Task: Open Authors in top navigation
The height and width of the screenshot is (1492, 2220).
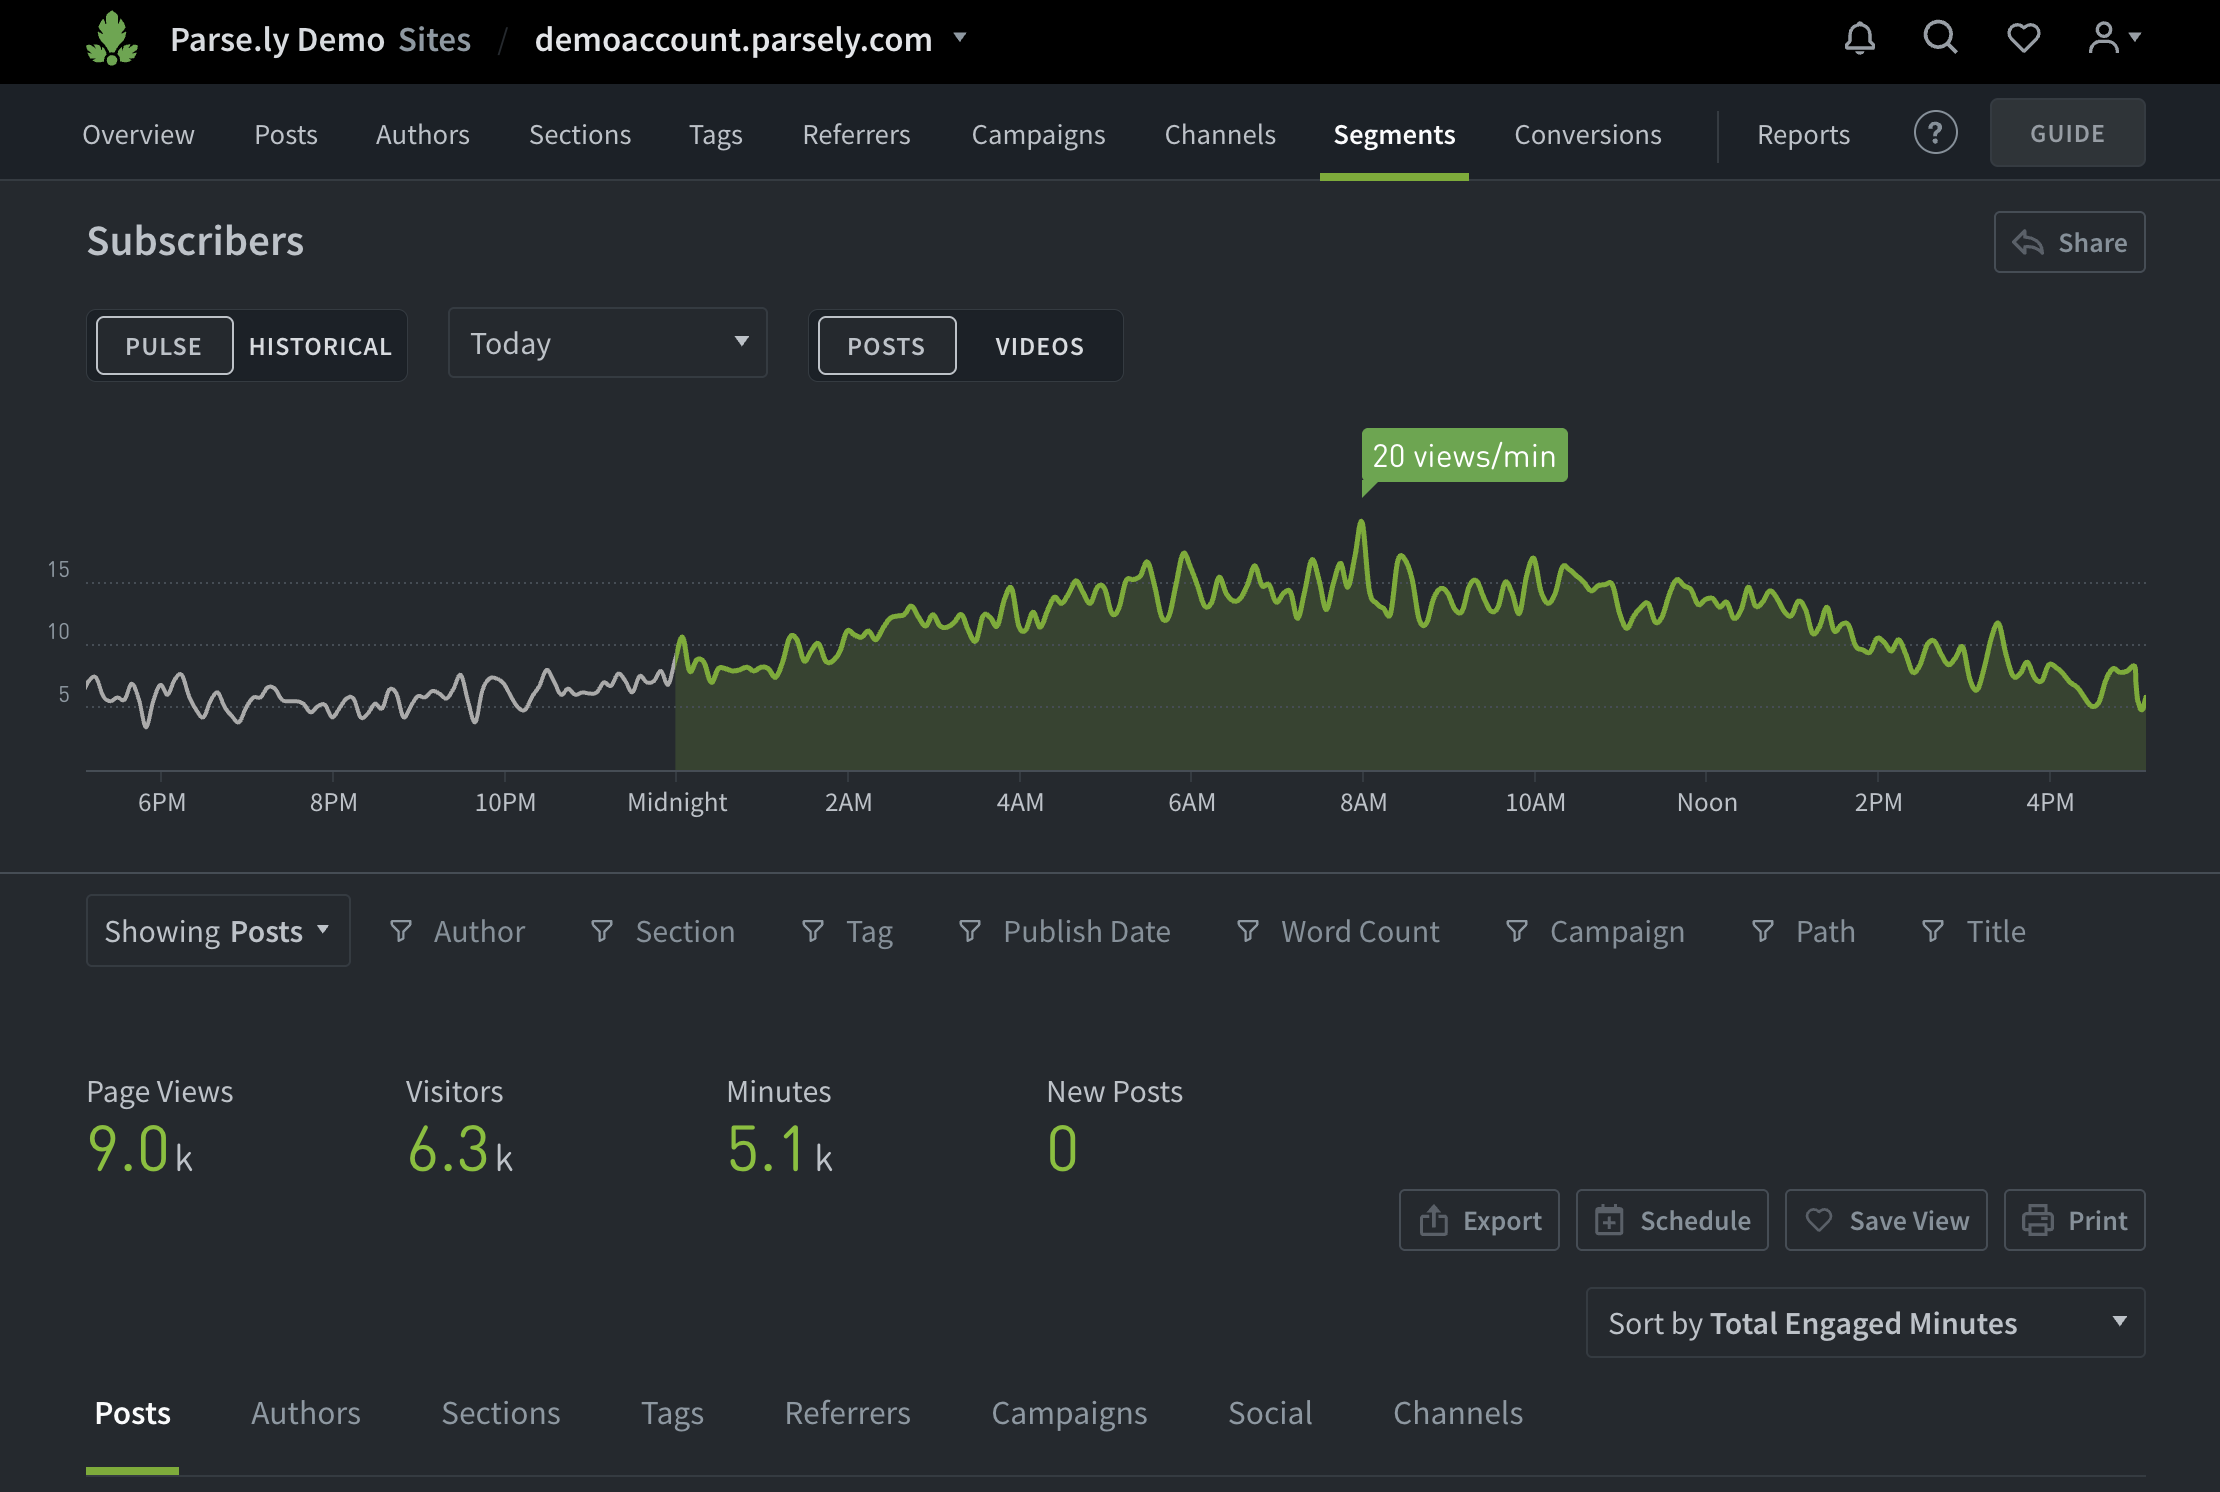Action: (422, 134)
